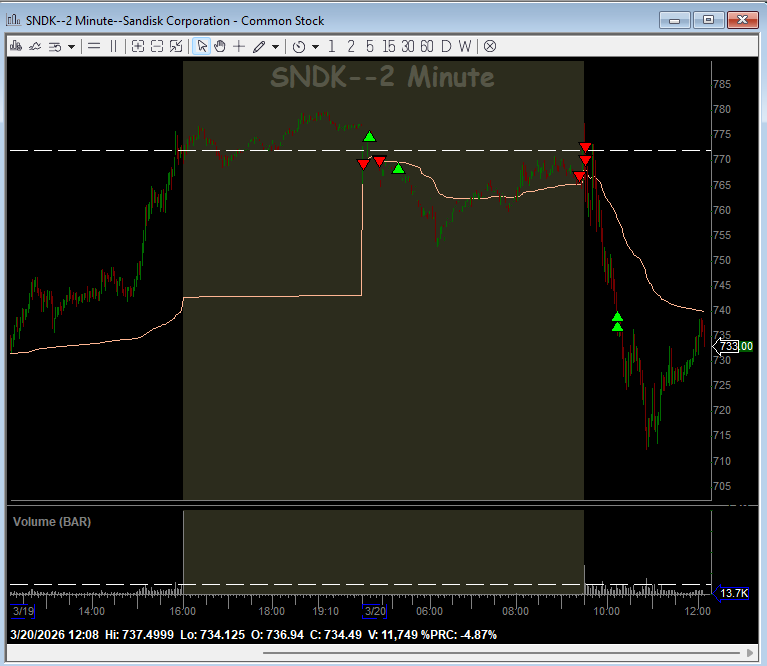Click the line chart indicators icon
This screenshot has height=666, width=767.
[35, 46]
